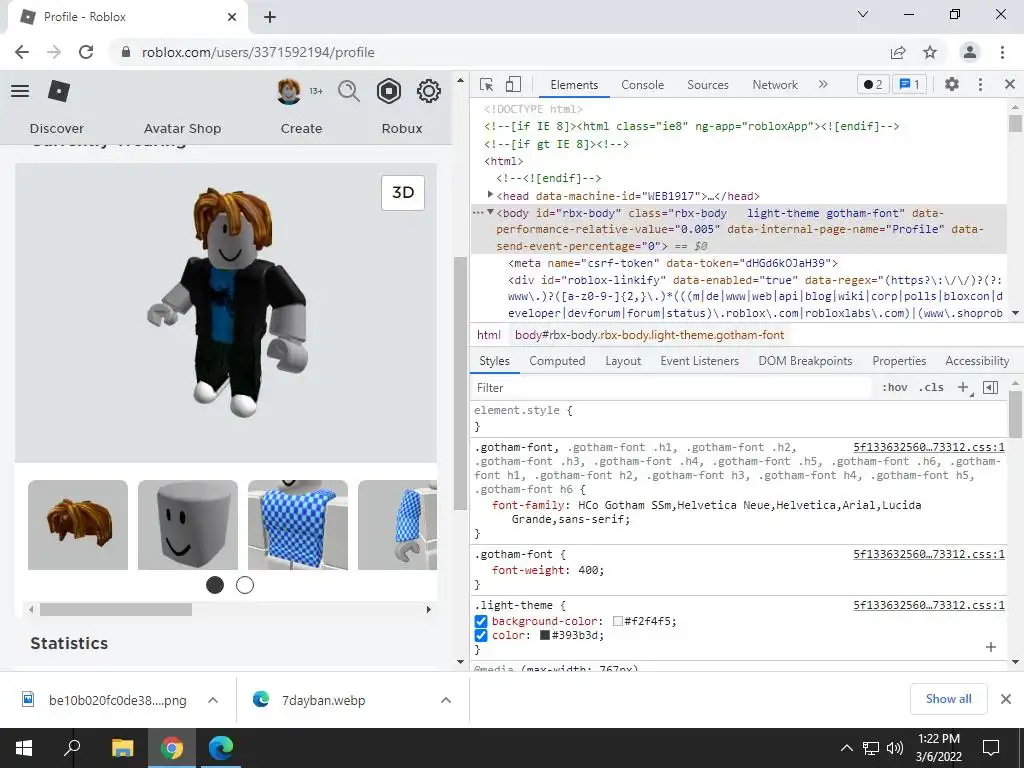Show all downloads button
This screenshot has height=768, width=1024.
pyautogui.click(x=948, y=699)
